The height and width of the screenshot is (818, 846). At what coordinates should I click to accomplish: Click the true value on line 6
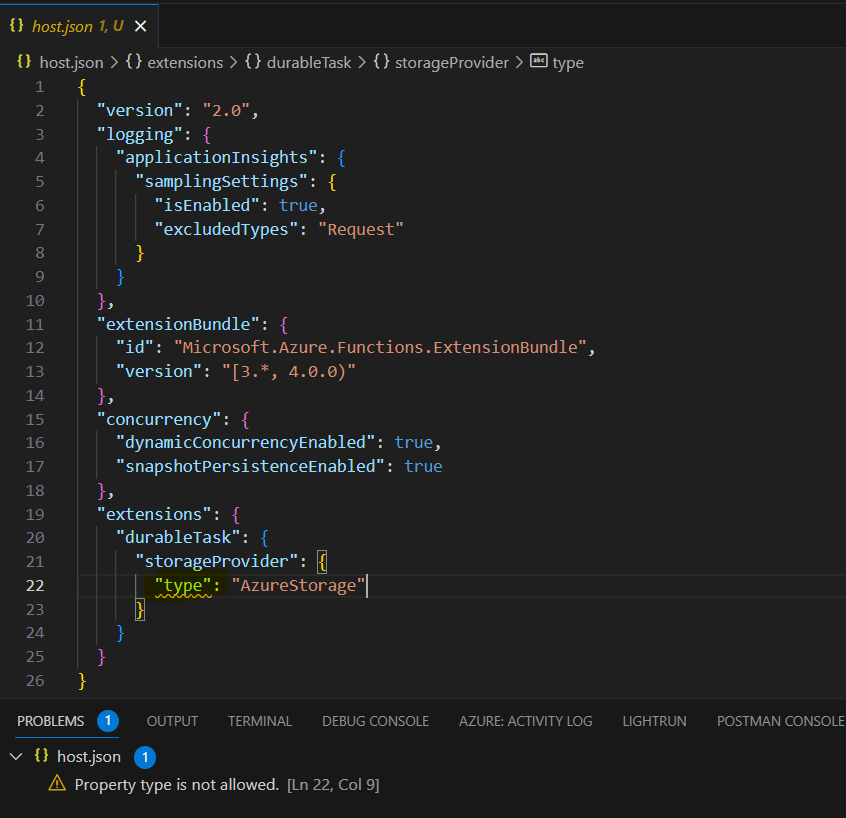tap(298, 206)
